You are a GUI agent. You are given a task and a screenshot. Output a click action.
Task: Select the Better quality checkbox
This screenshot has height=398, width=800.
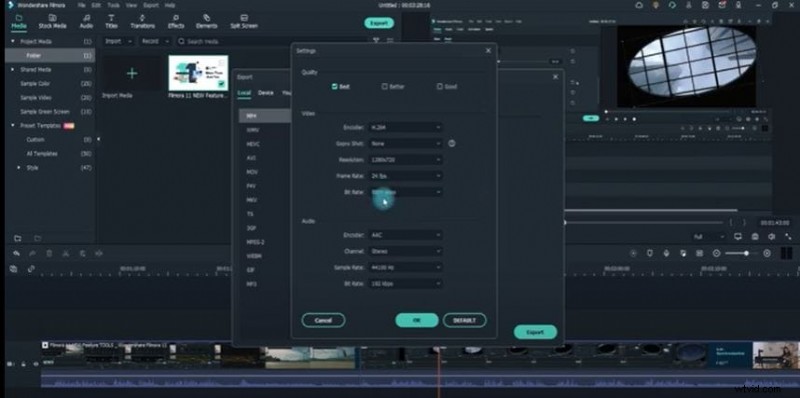tap(385, 87)
